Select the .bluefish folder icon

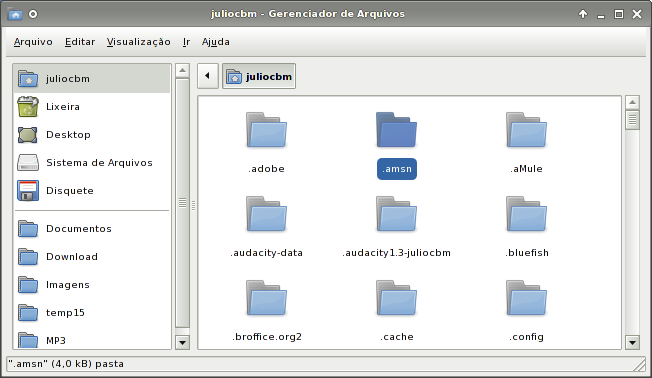pyautogui.click(x=526, y=214)
